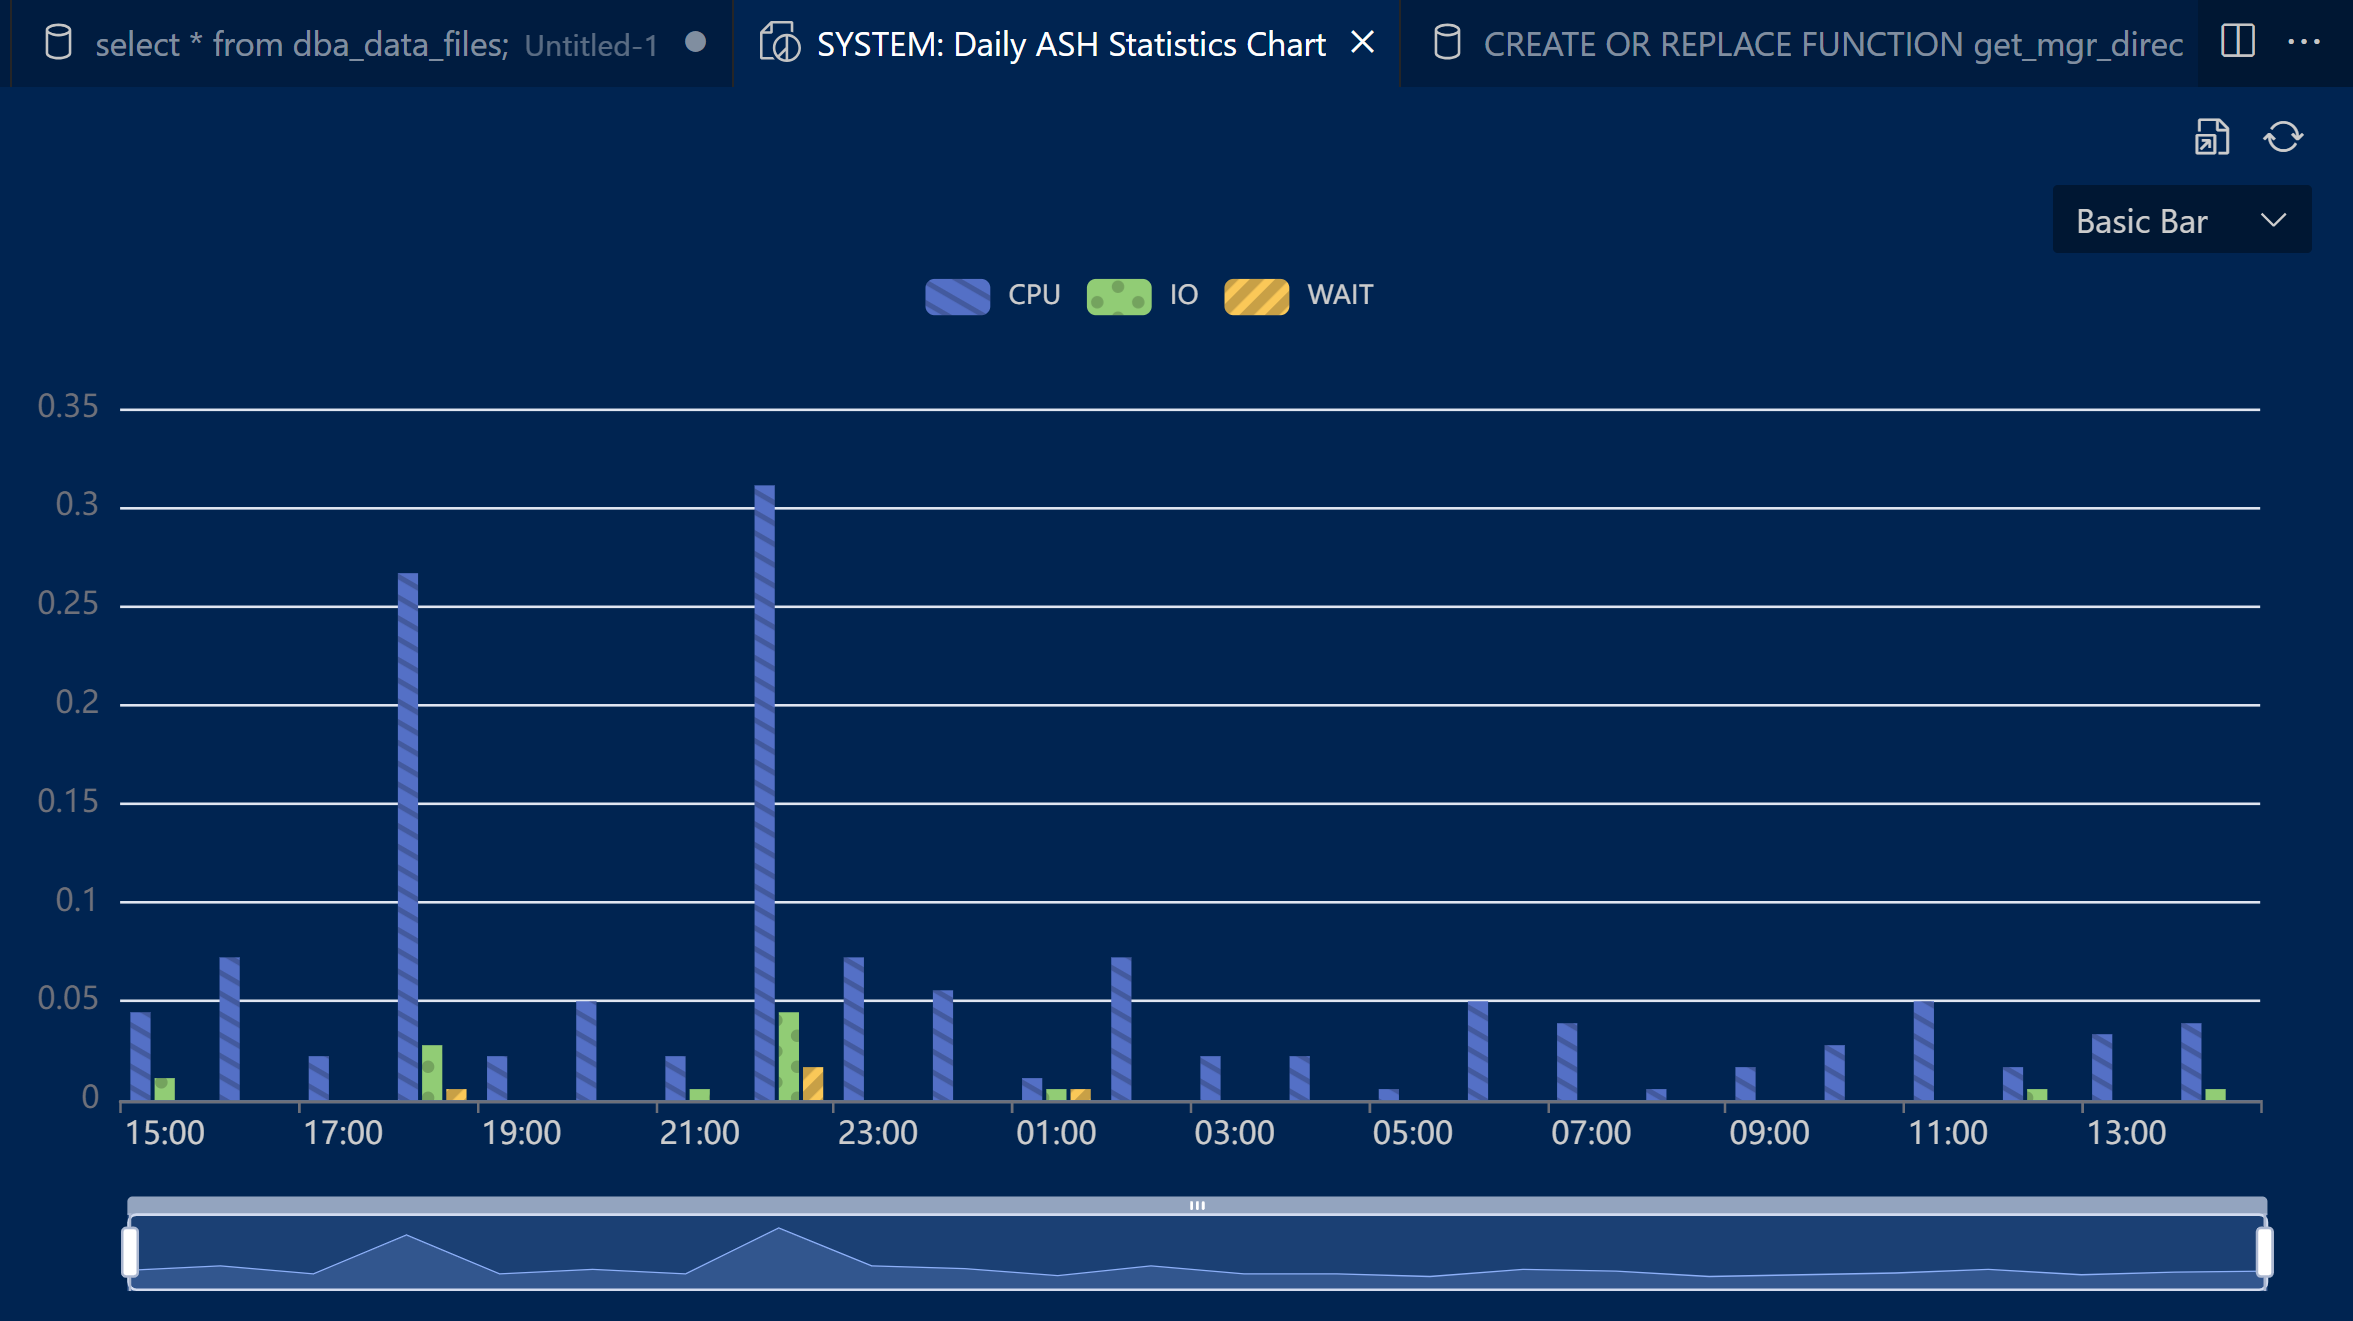
Task: Open the more actions ellipsis menu
Action: tap(2303, 42)
